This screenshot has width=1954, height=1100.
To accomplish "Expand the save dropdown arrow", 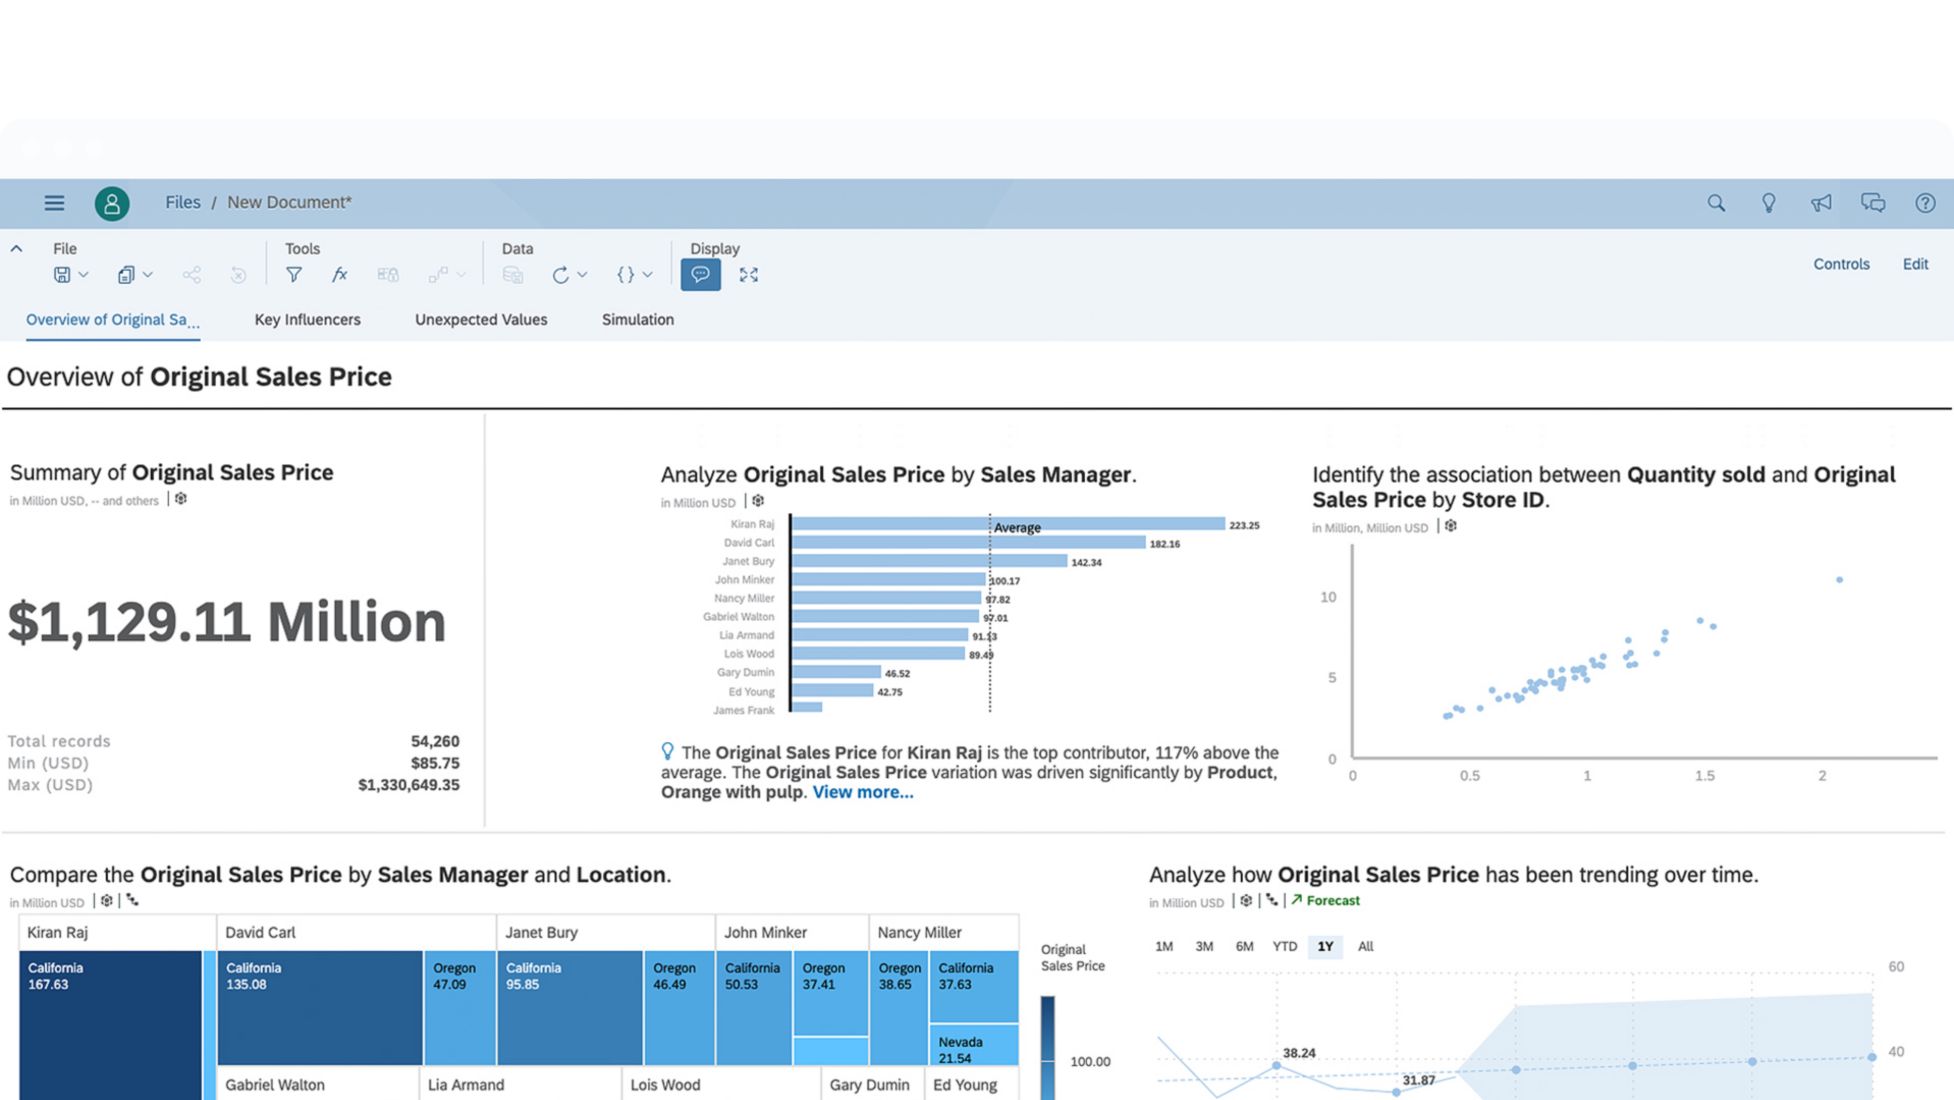I will tap(84, 275).
